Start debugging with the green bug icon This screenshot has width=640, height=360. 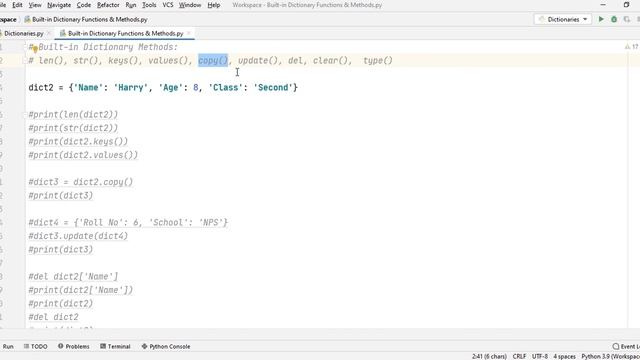click(614, 19)
